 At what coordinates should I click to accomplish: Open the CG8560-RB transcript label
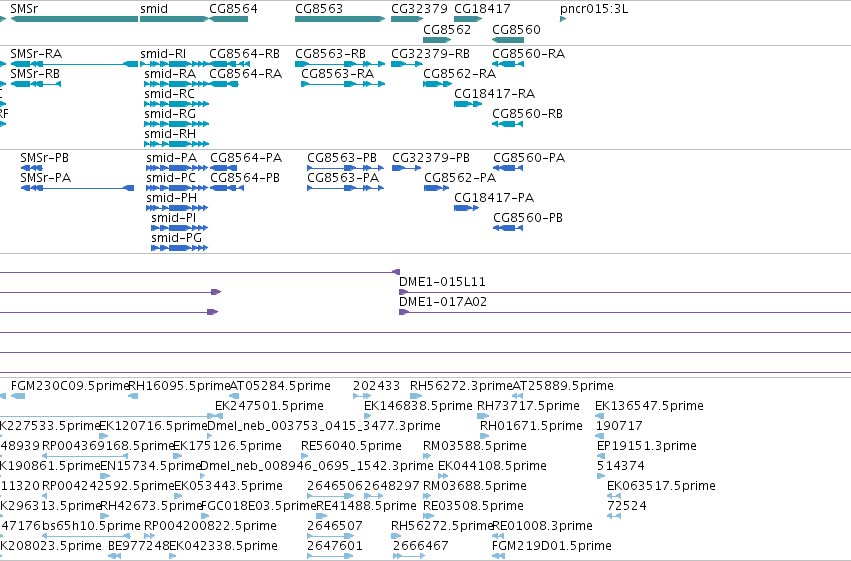528,114
